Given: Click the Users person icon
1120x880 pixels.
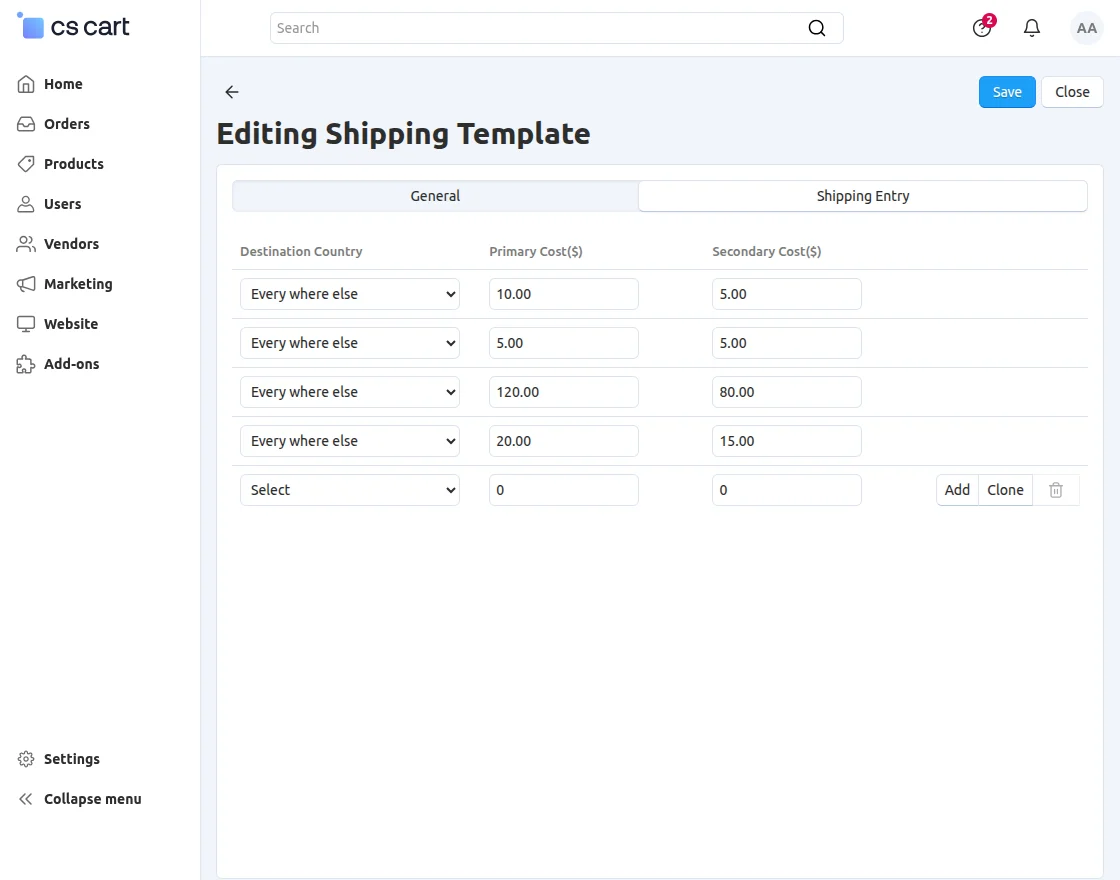Looking at the screenshot, I should (26, 204).
